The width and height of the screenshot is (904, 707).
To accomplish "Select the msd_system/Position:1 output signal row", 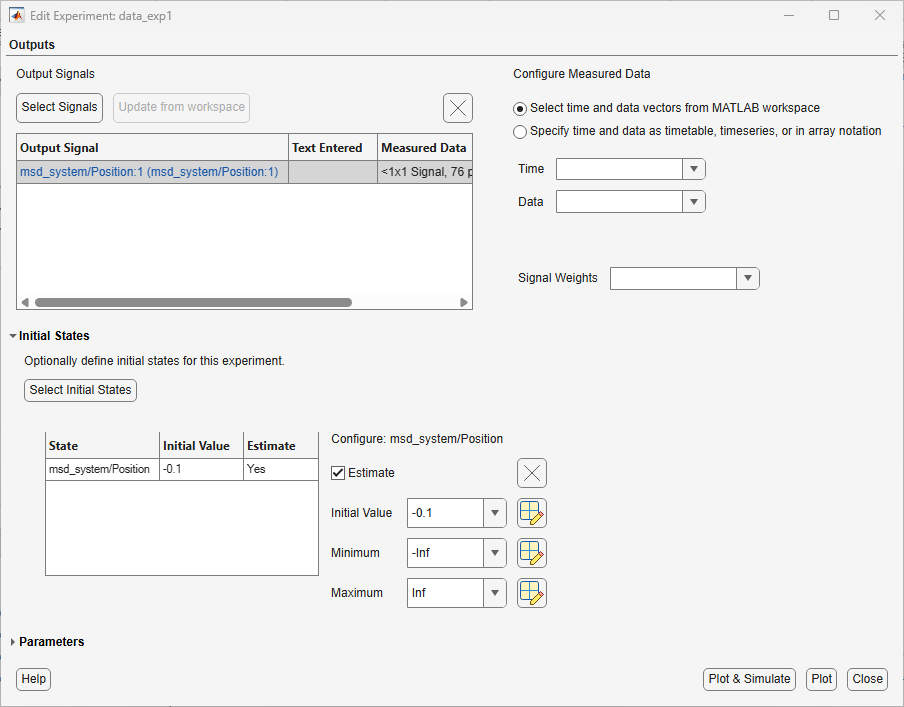I will pyautogui.click(x=244, y=172).
